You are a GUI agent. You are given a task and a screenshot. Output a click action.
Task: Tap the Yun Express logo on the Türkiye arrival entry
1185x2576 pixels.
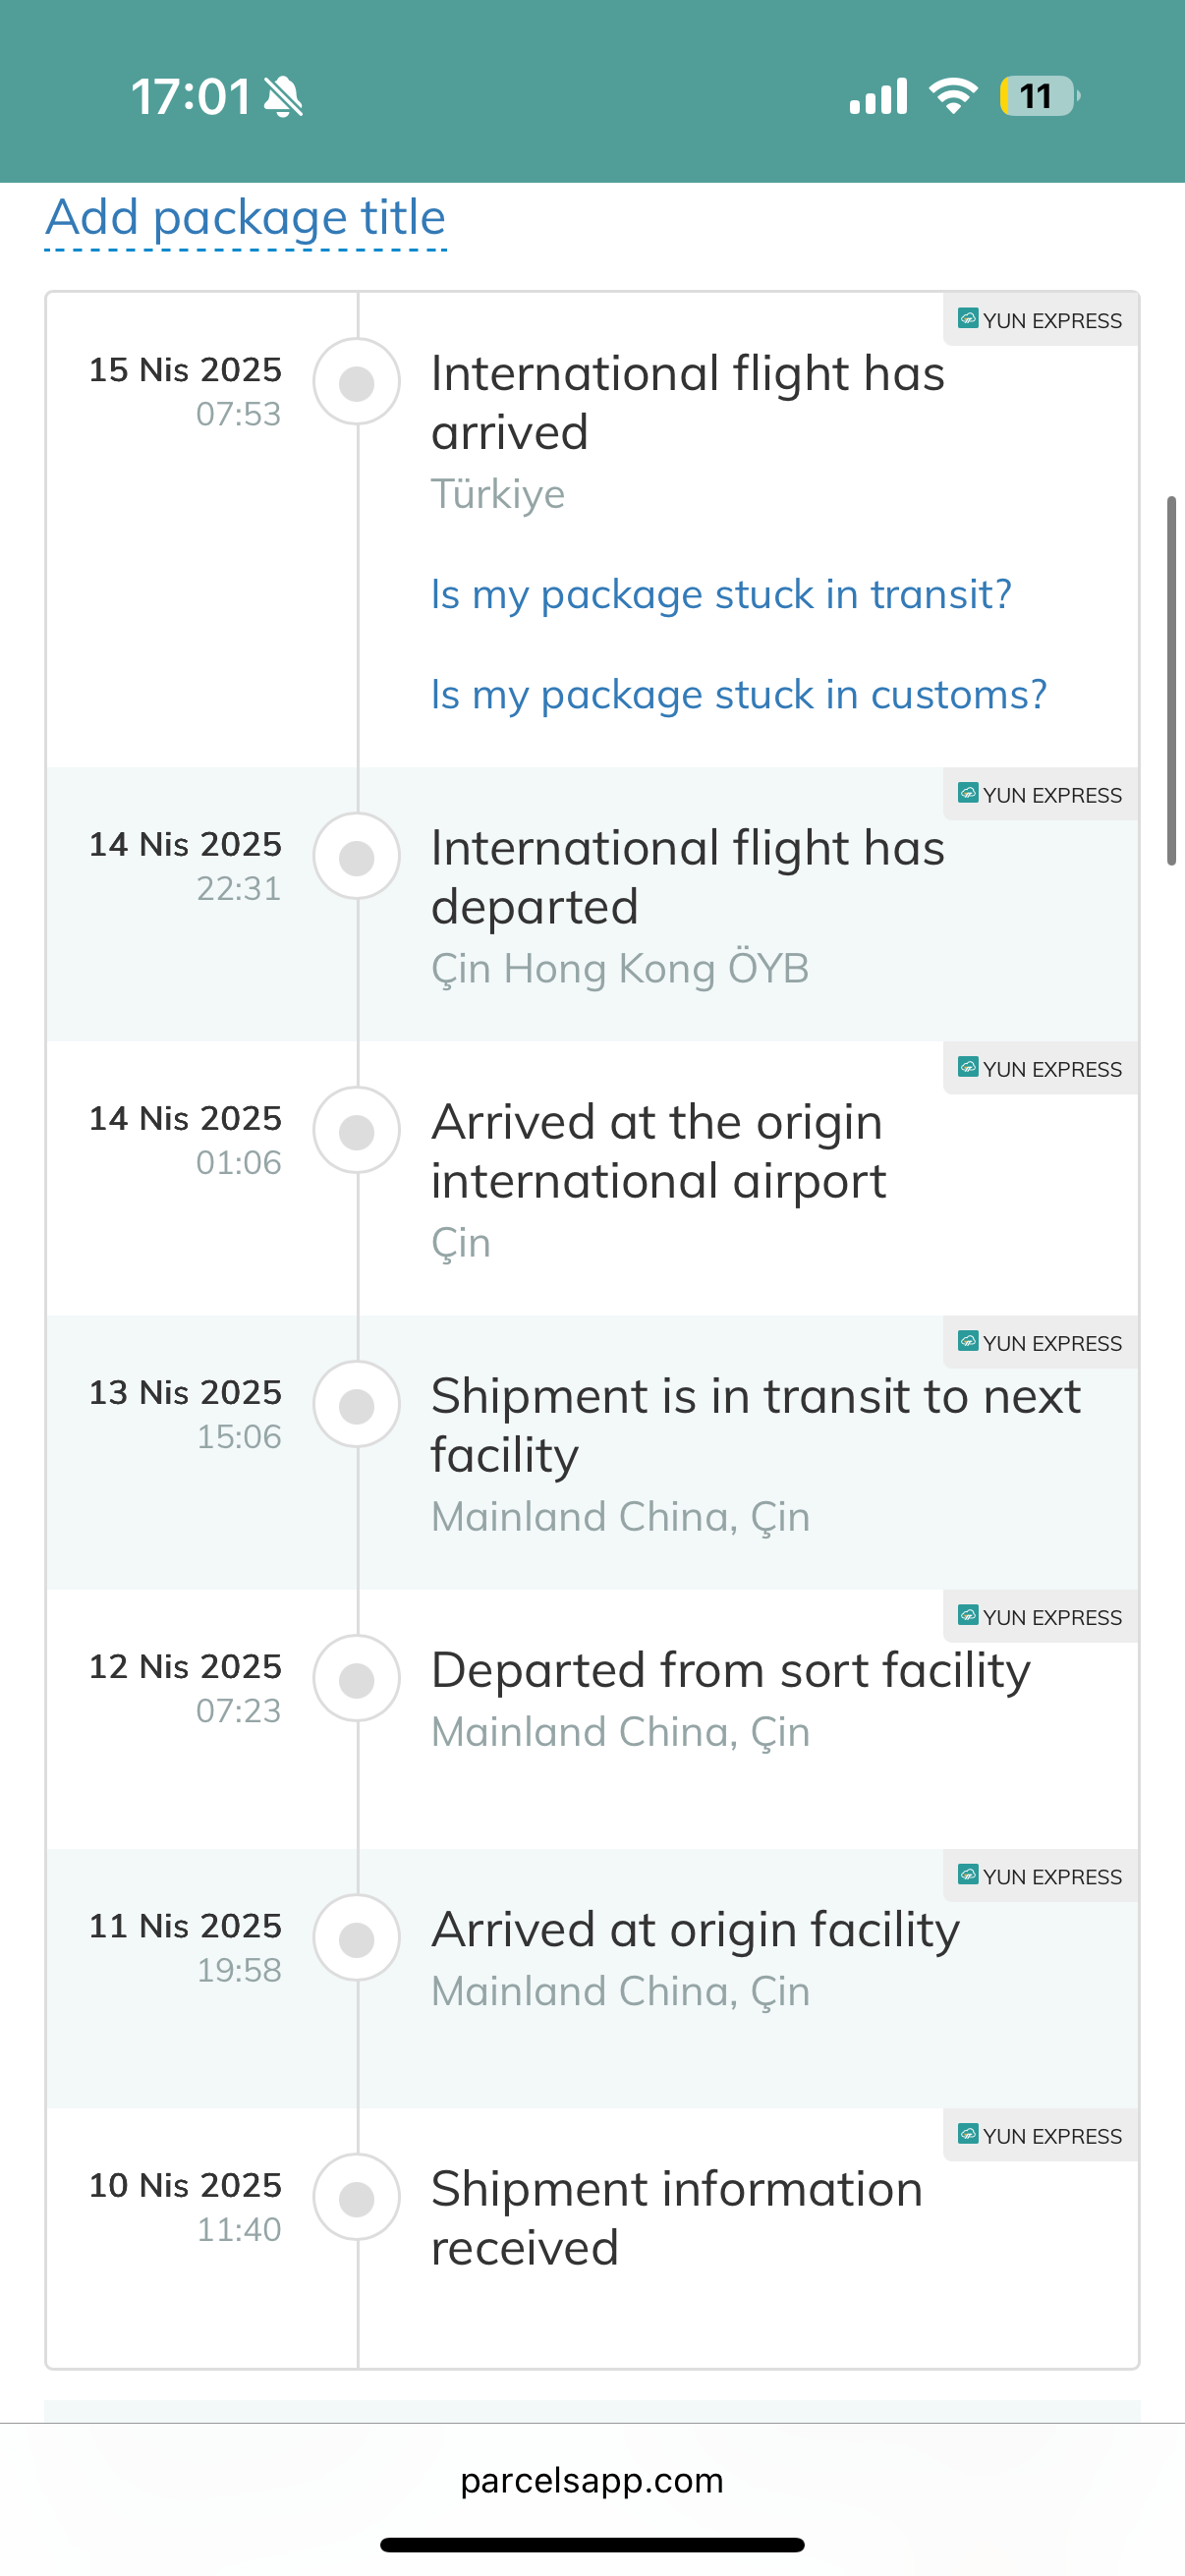(967, 319)
